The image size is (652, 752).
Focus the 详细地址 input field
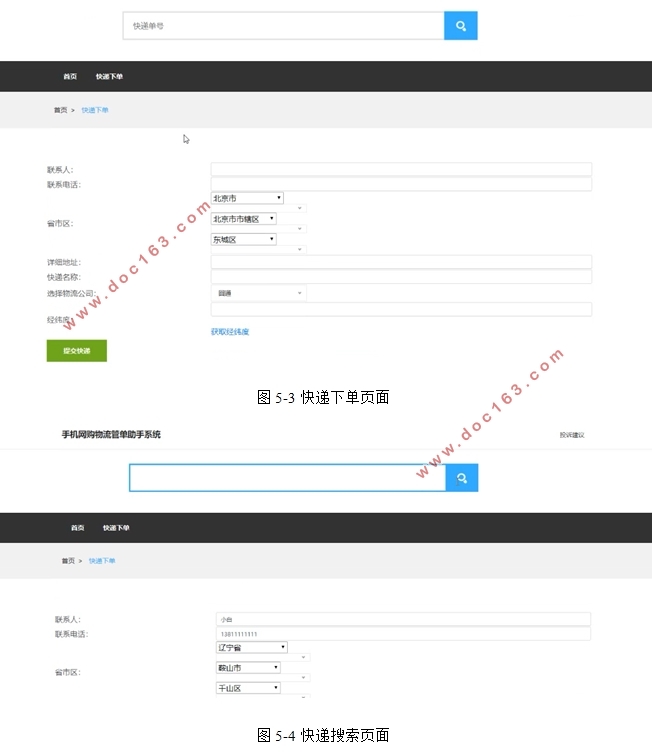click(401, 262)
